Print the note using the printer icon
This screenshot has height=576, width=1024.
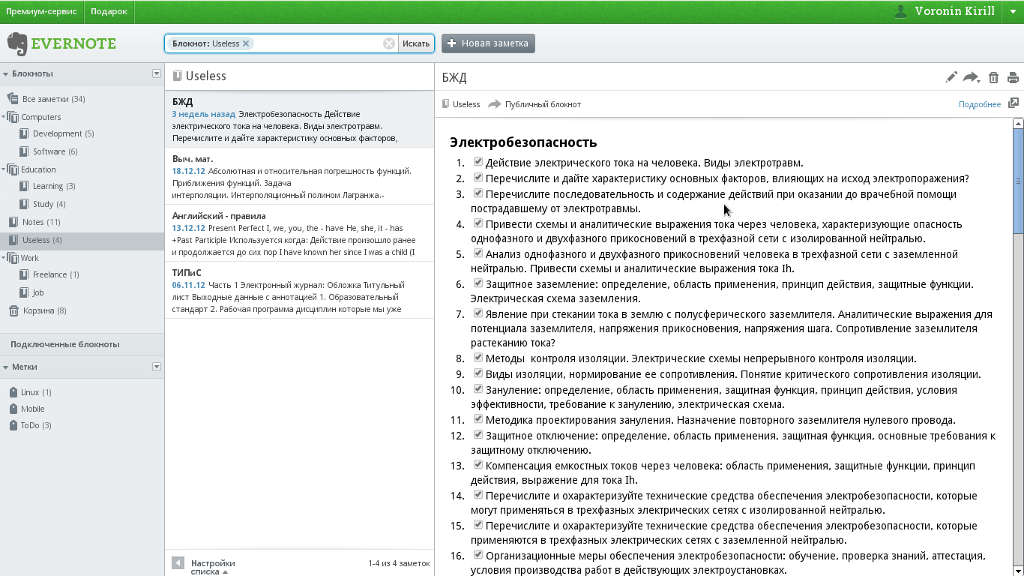pyautogui.click(x=1011, y=75)
